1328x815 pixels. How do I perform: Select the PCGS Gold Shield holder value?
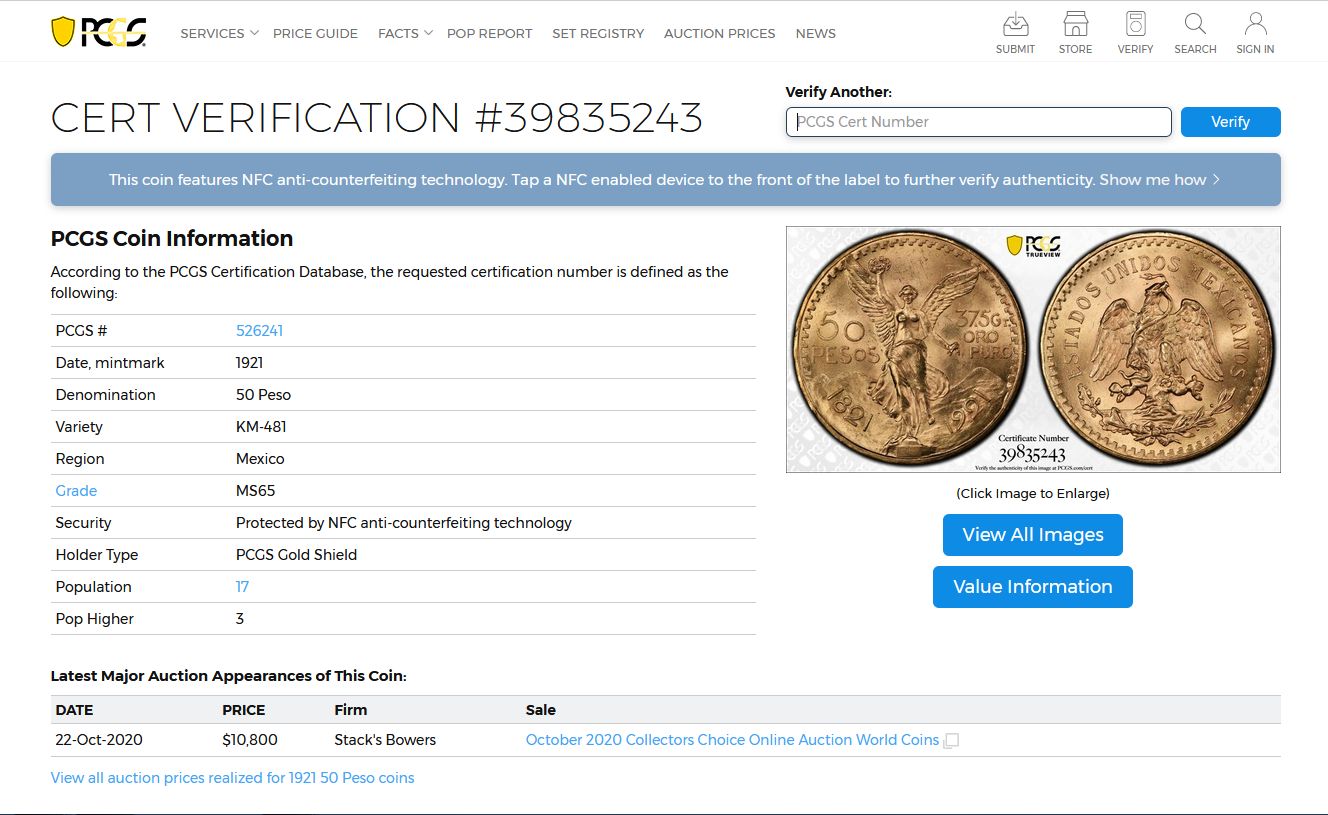pyautogui.click(x=296, y=555)
